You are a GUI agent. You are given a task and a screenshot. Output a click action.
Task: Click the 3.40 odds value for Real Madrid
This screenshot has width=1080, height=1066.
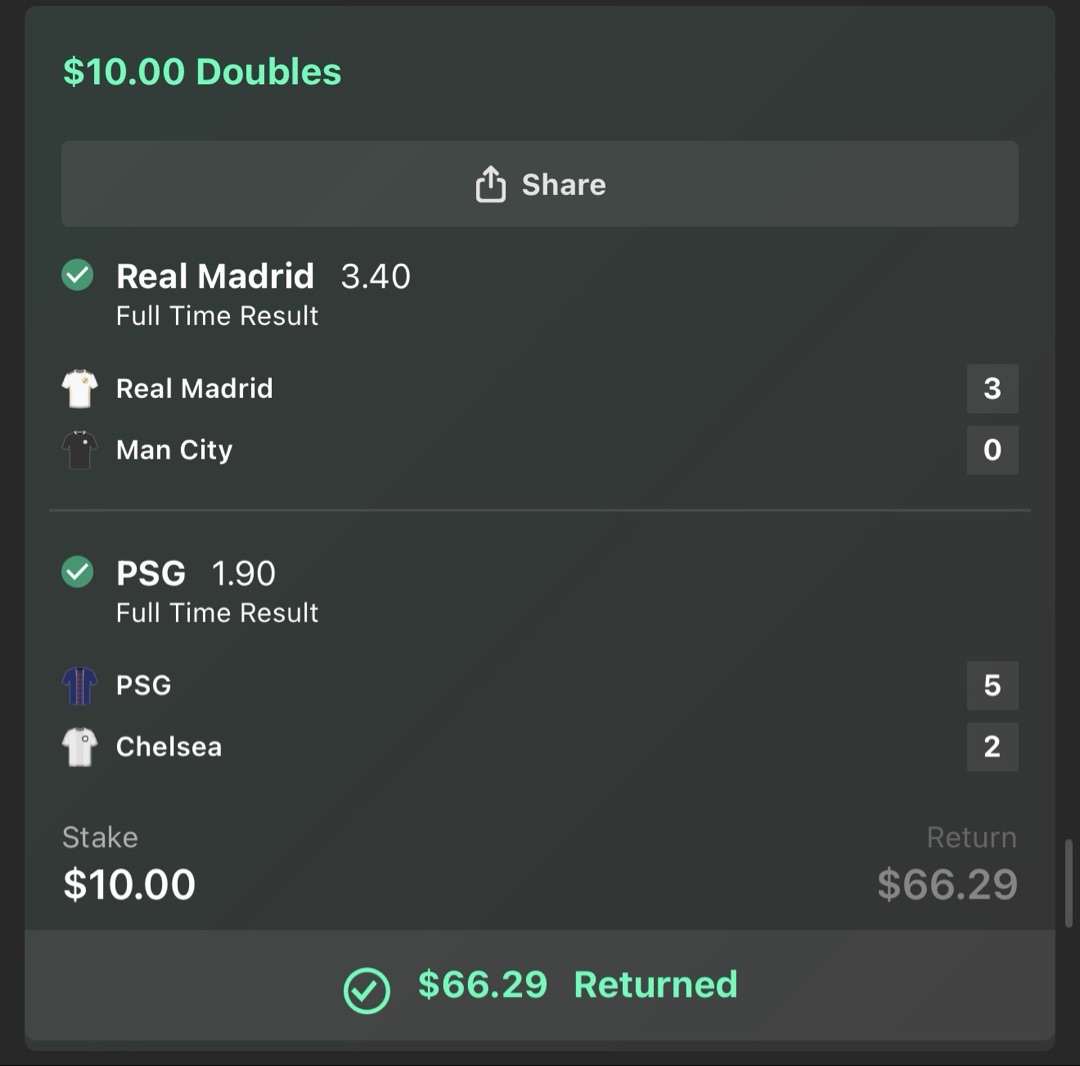pyautogui.click(x=374, y=276)
